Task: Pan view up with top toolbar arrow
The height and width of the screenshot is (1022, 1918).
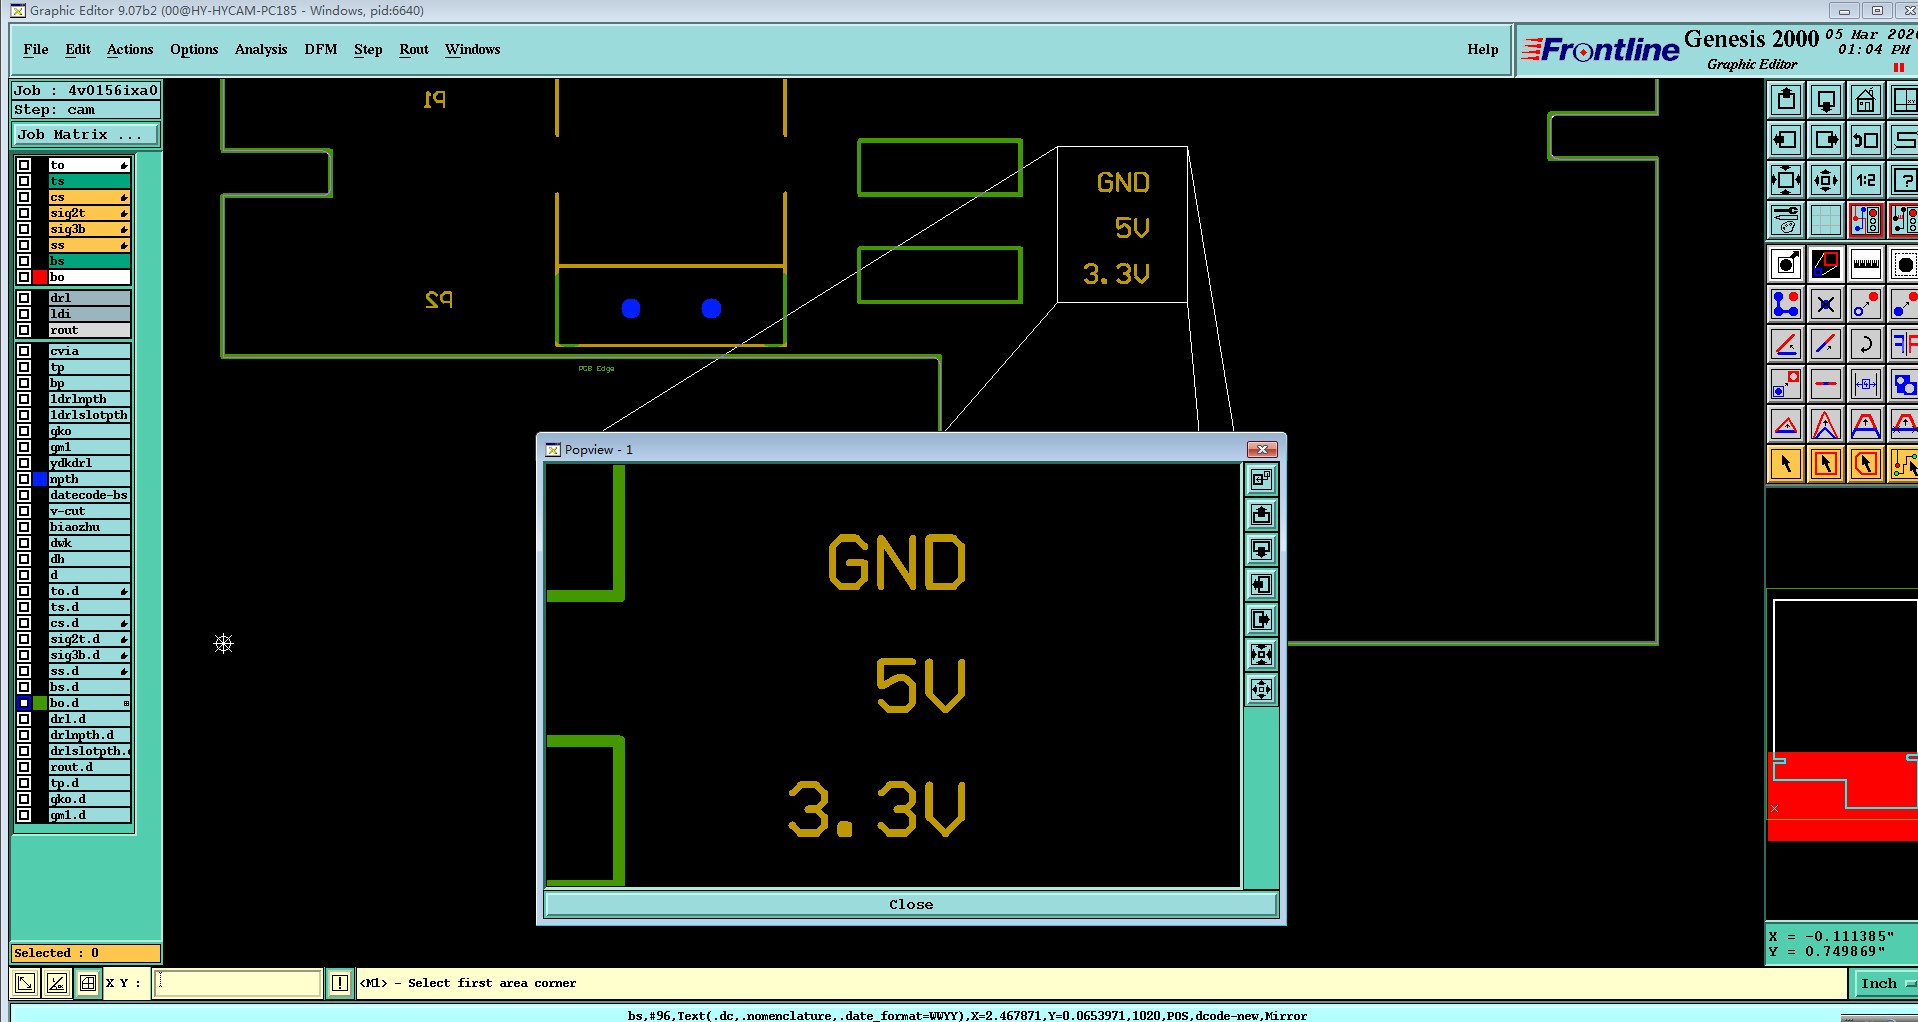Action: click(x=1786, y=100)
